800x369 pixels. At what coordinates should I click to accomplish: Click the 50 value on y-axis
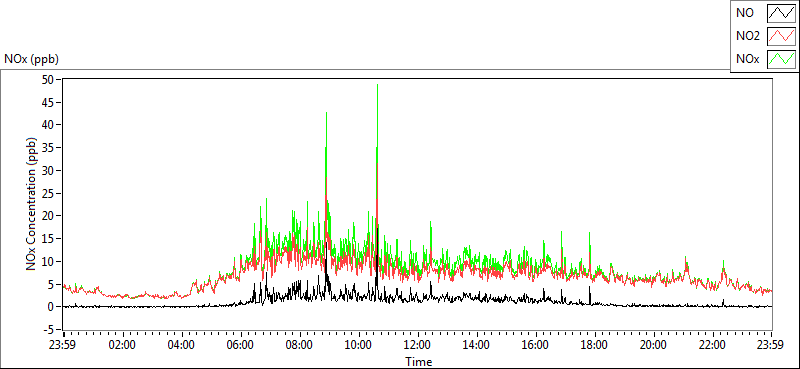[49, 79]
